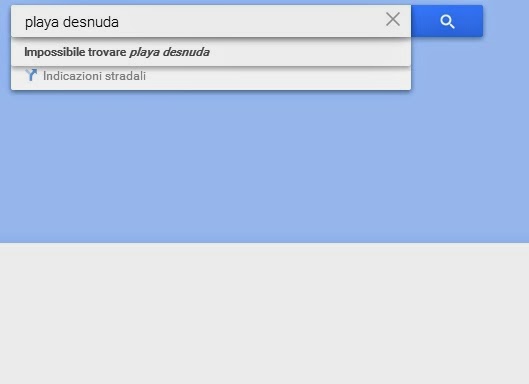Select the Impossibile trovare message row
The height and width of the screenshot is (384, 529).
[x=211, y=52]
